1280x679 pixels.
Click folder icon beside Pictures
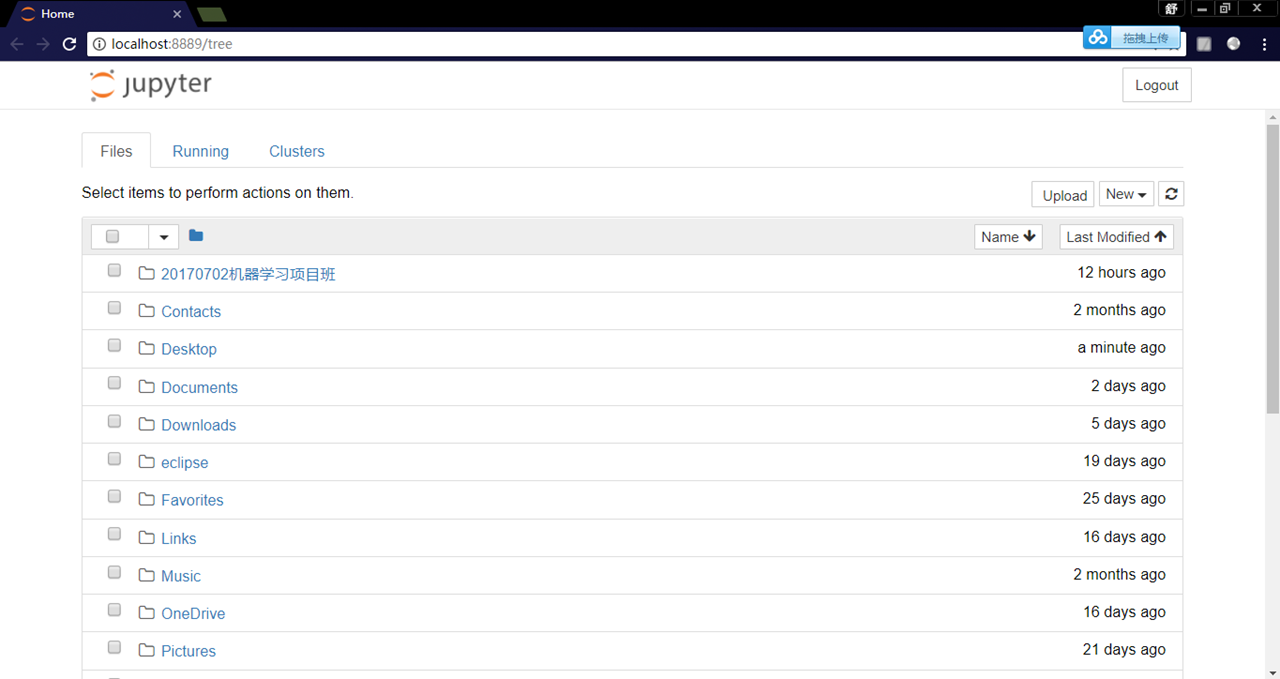pos(147,650)
